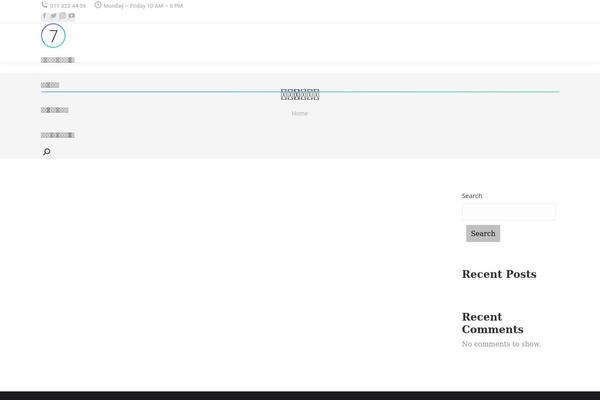Click the circular 7 site logo
The height and width of the screenshot is (400, 600).
click(x=53, y=36)
